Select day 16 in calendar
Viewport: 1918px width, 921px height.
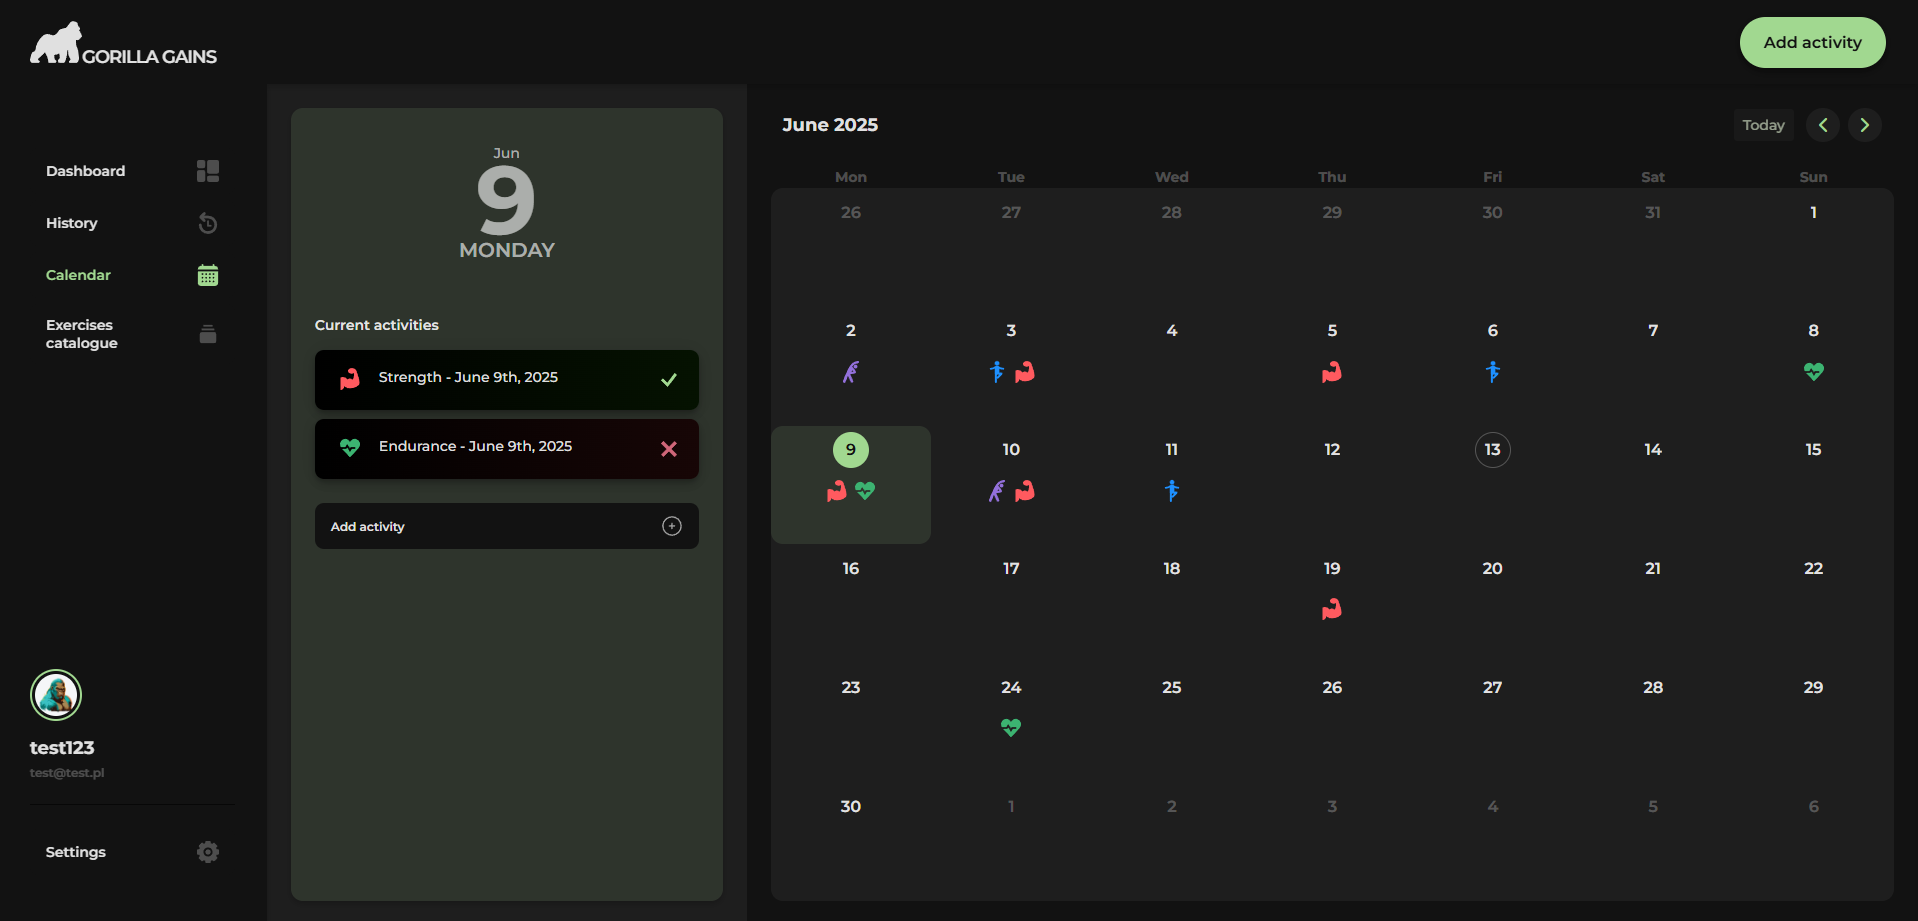pos(851,569)
